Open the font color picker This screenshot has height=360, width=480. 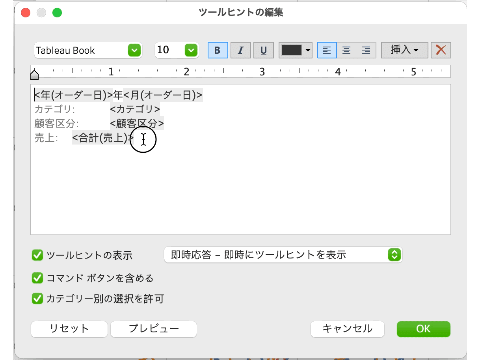(296, 50)
